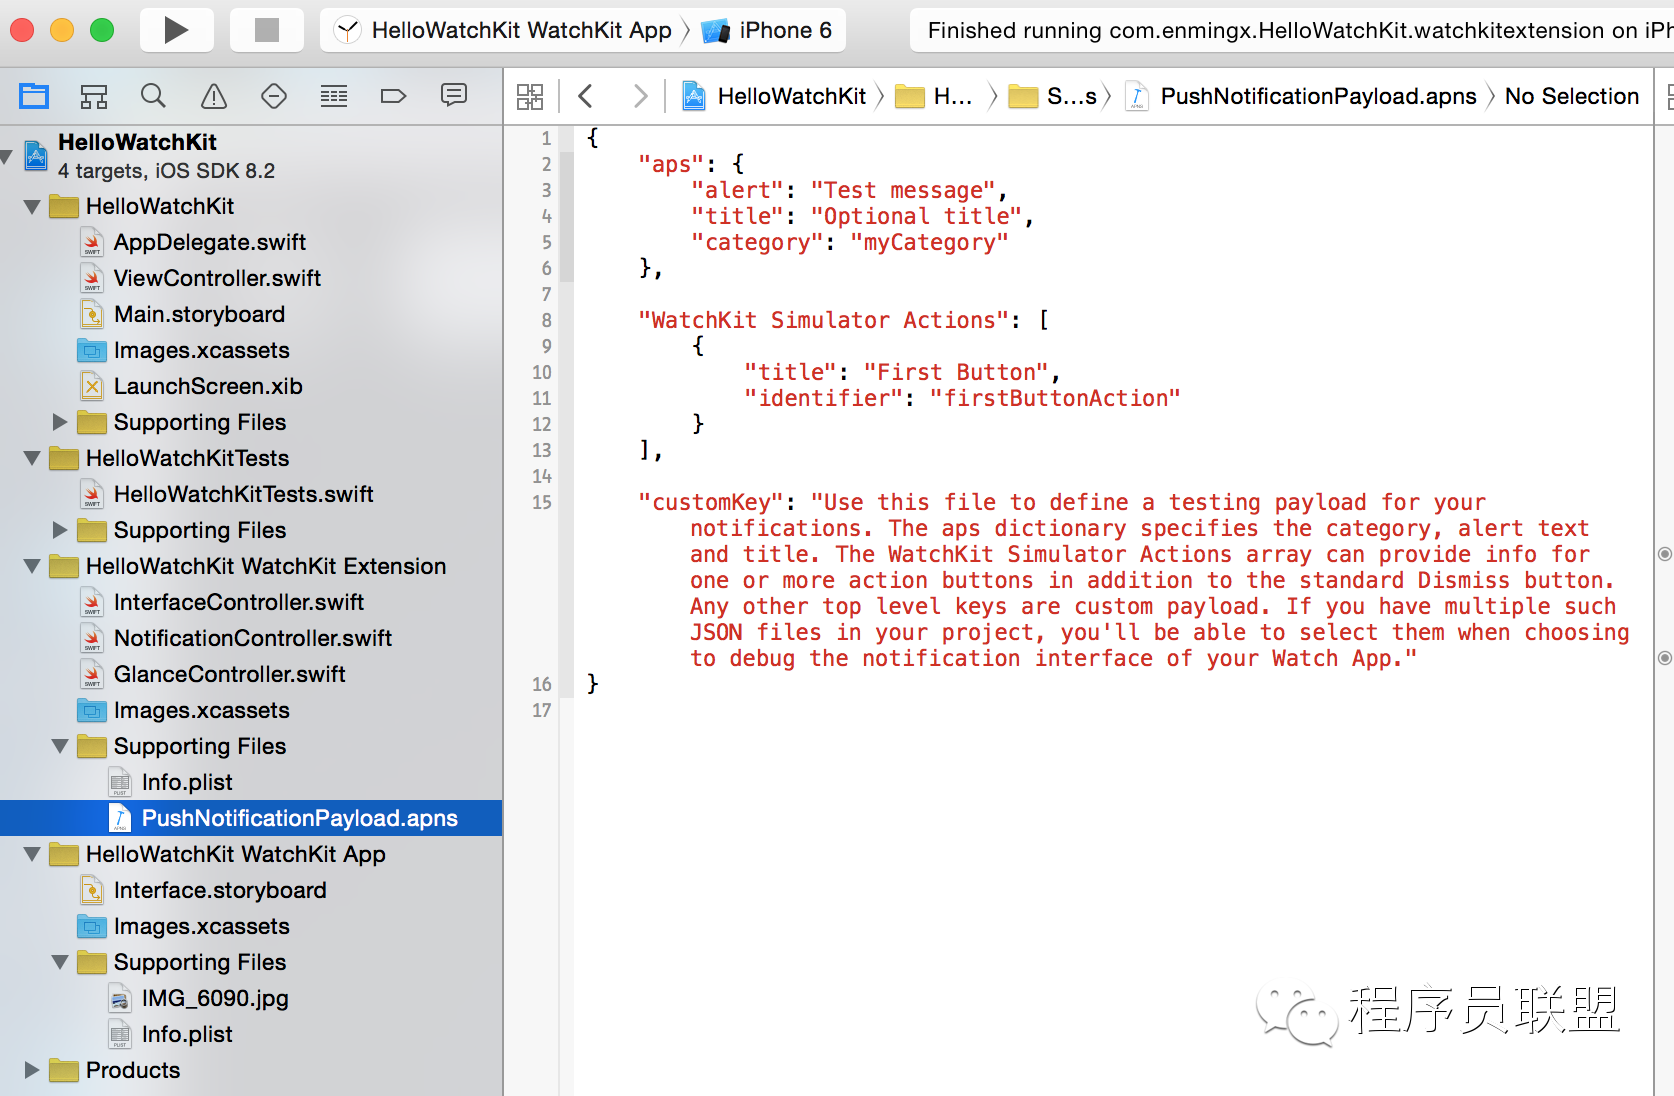1674x1096 pixels.
Task: Click the "WatchKit Simulator Actions" key
Action: [x=824, y=320]
